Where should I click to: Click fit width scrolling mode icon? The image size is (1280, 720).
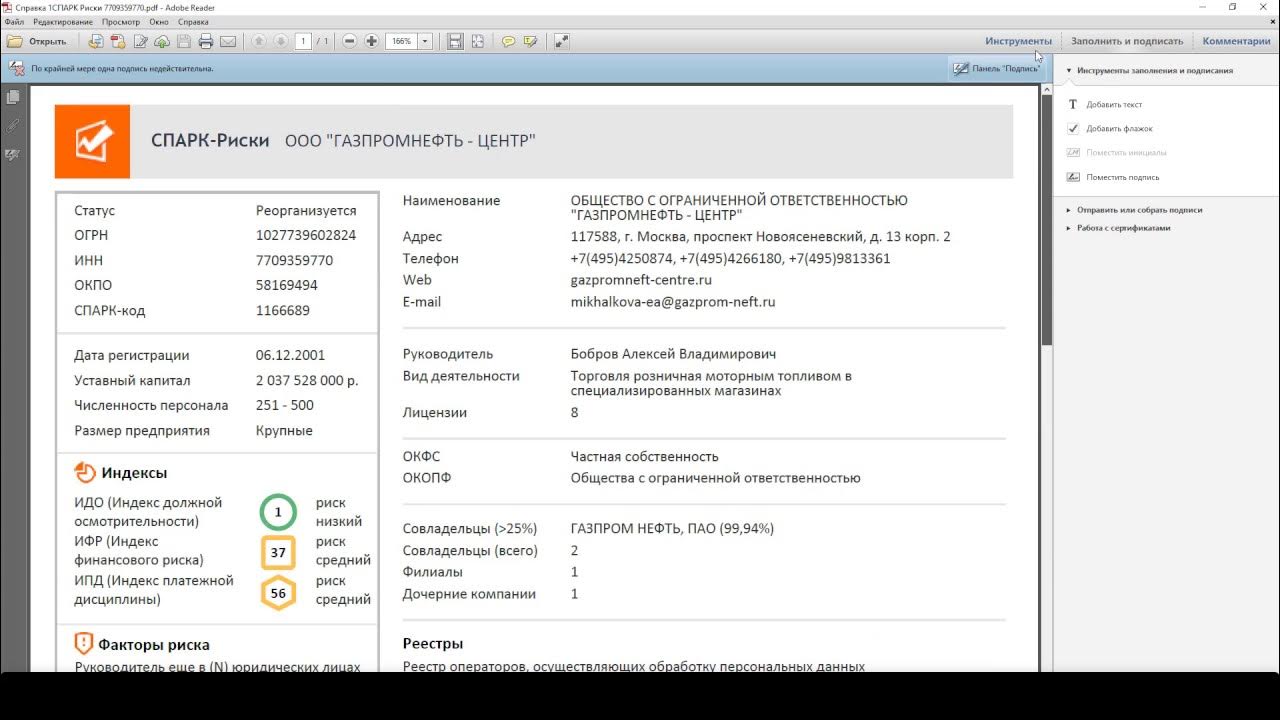[x=455, y=41]
